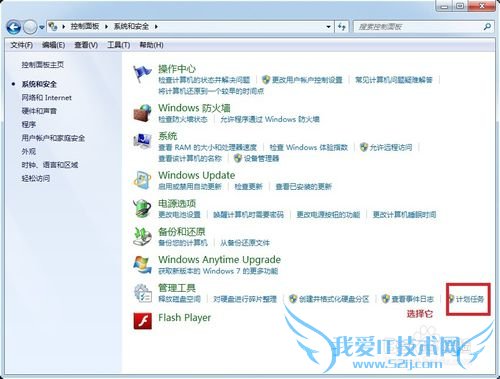Open 网络和 Internet category
The width and height of the screenshot is (500, 379).
[47, 98]
